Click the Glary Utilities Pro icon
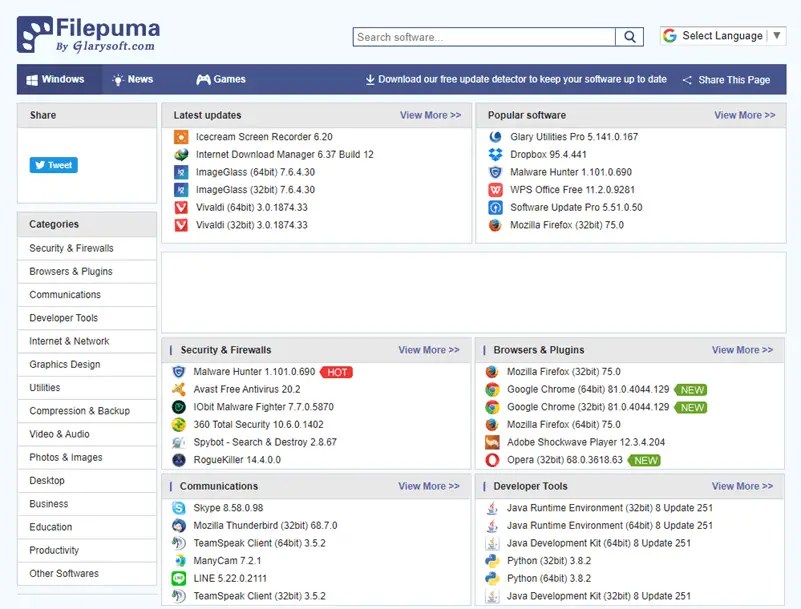Screen dimensions: 801x609 click(495, 137)
